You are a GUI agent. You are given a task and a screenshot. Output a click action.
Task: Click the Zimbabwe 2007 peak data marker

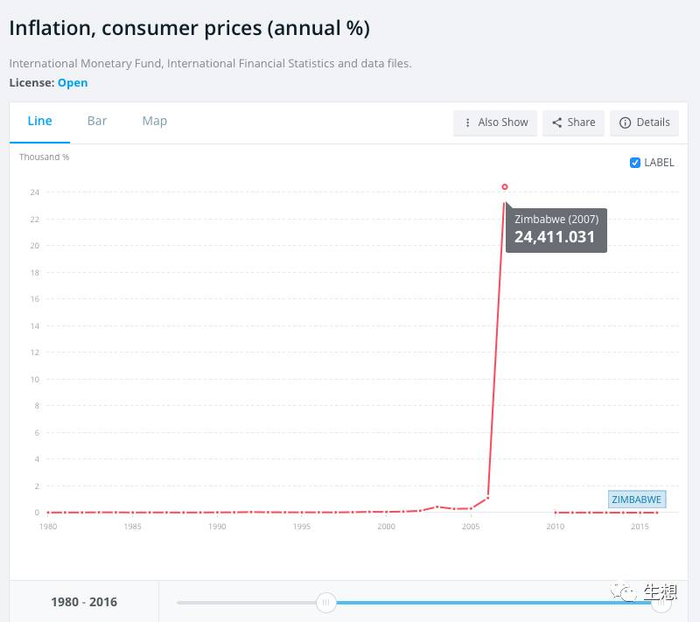coord(505,187)
